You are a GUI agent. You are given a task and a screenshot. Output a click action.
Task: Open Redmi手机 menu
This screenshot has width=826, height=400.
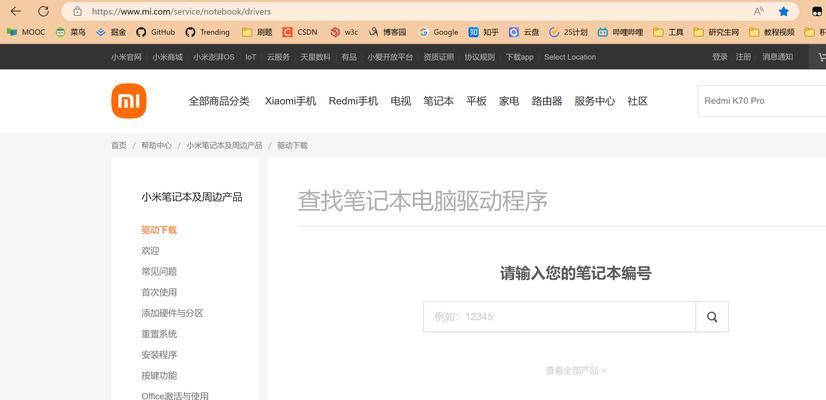point(353,101)
